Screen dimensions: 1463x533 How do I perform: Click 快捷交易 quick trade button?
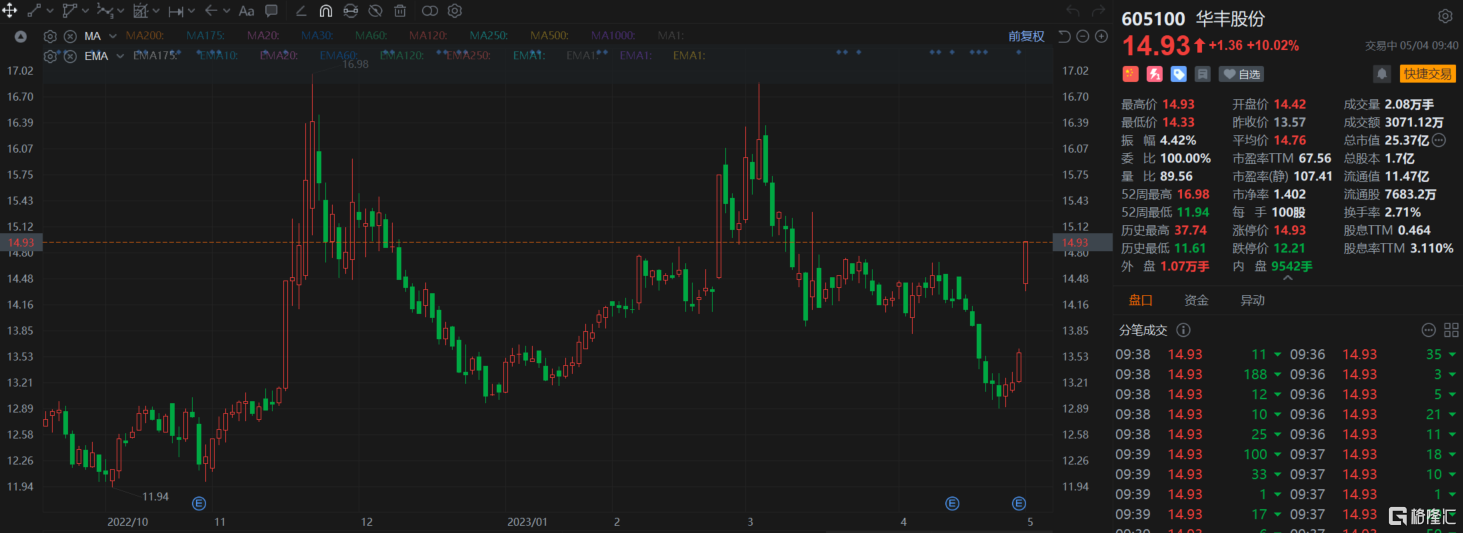[x=1427, y=74]
